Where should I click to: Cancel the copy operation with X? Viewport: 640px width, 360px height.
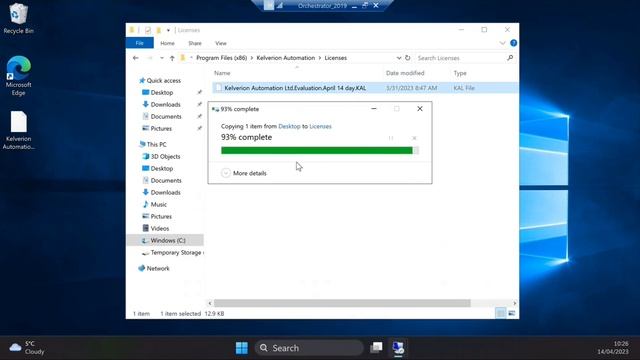(x=414, y=138)
